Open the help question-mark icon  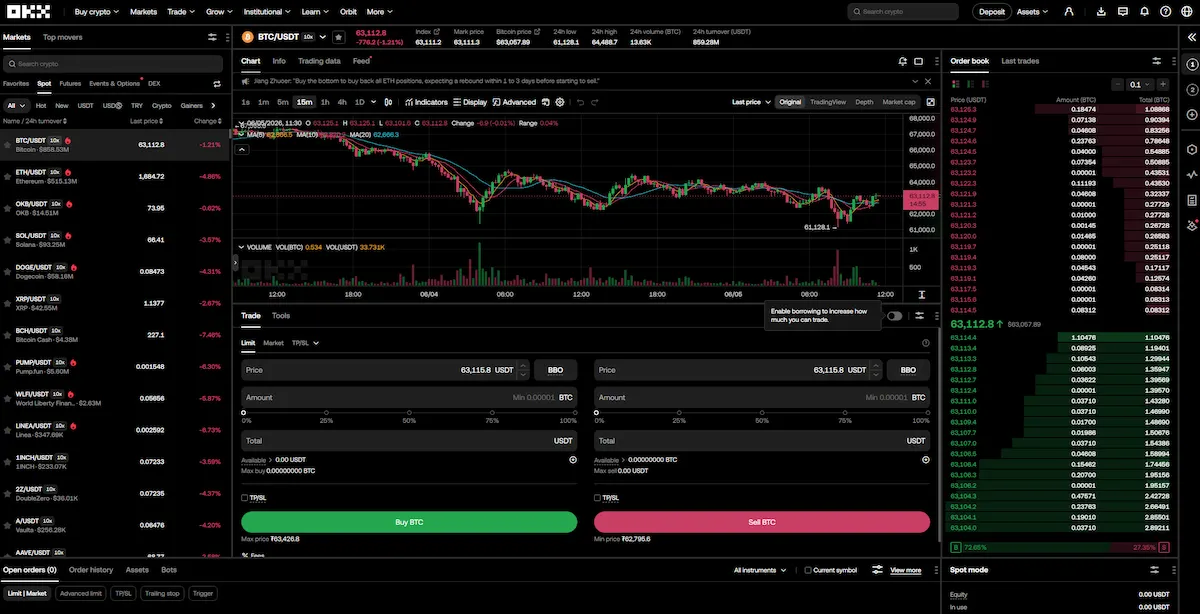1166,12
